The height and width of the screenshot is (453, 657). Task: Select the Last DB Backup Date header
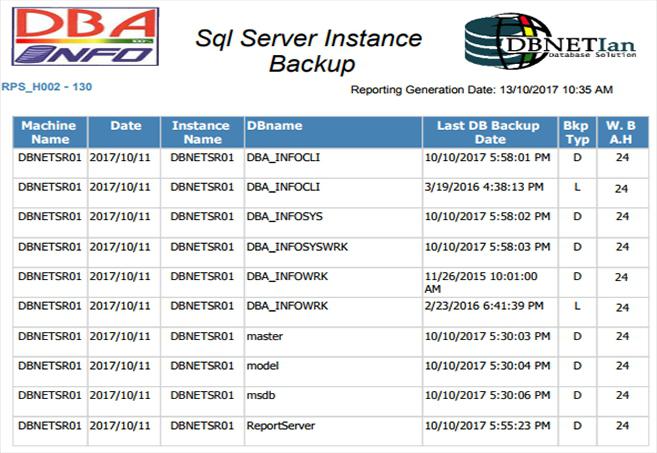tap(490, 132)
